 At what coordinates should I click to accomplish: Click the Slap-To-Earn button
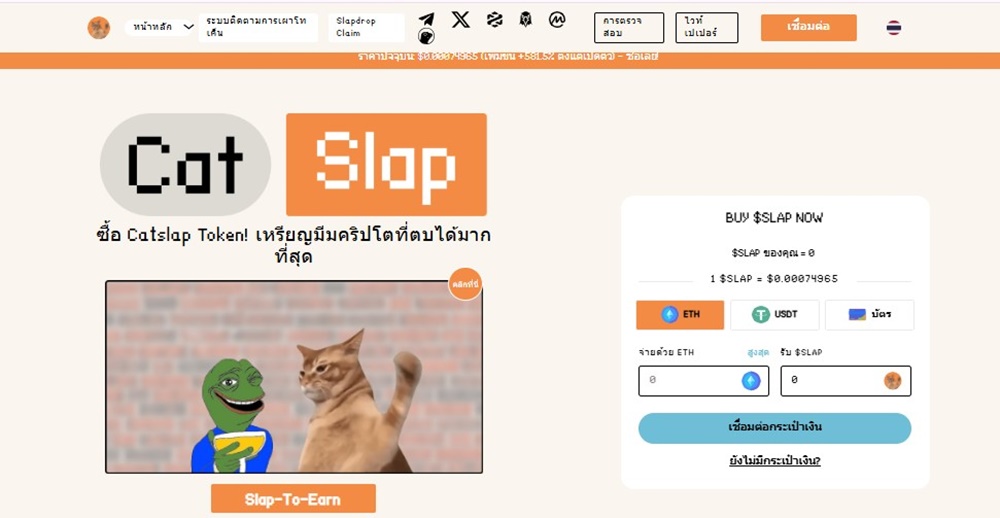(293, 499)
